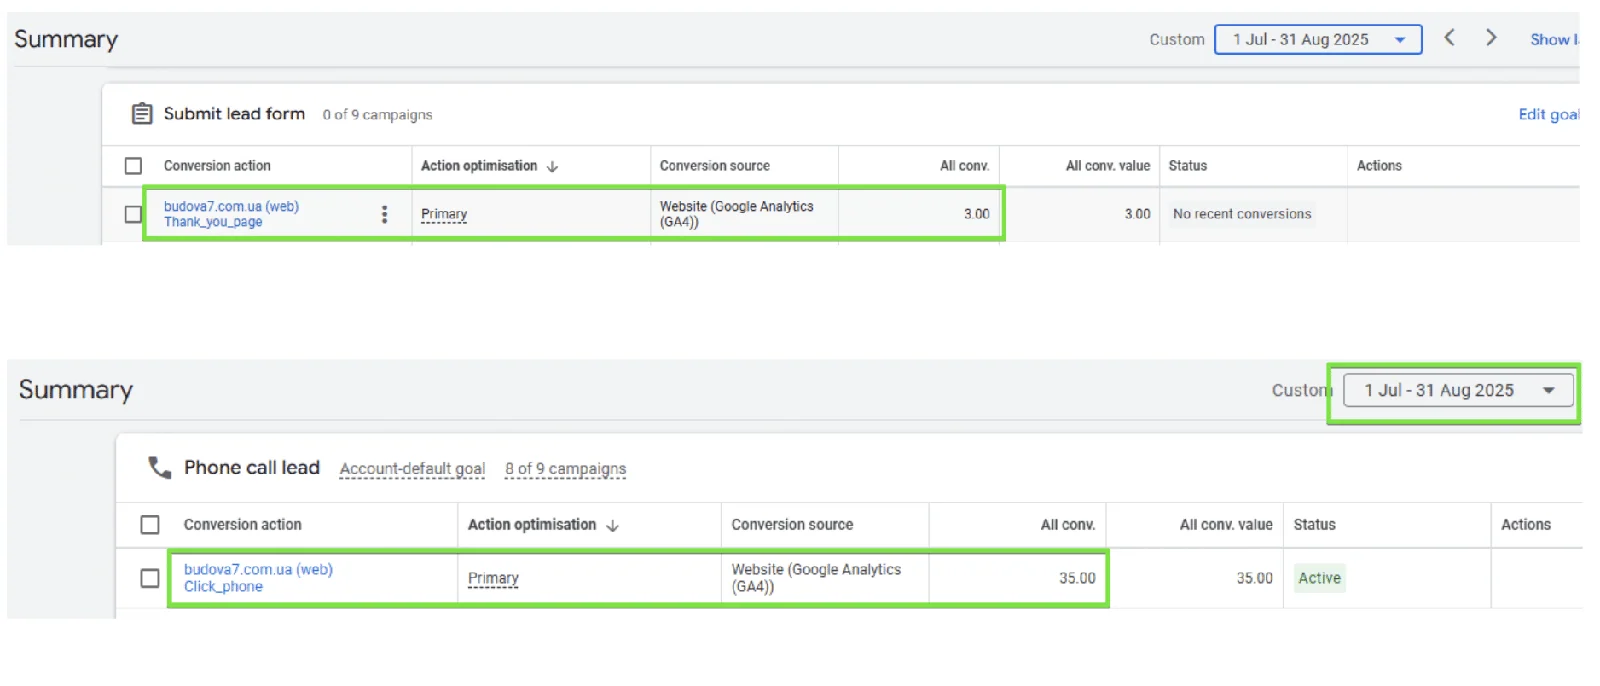
Task: Click the 'Submit lead form' goal title
Action: (x=234, y=114)
